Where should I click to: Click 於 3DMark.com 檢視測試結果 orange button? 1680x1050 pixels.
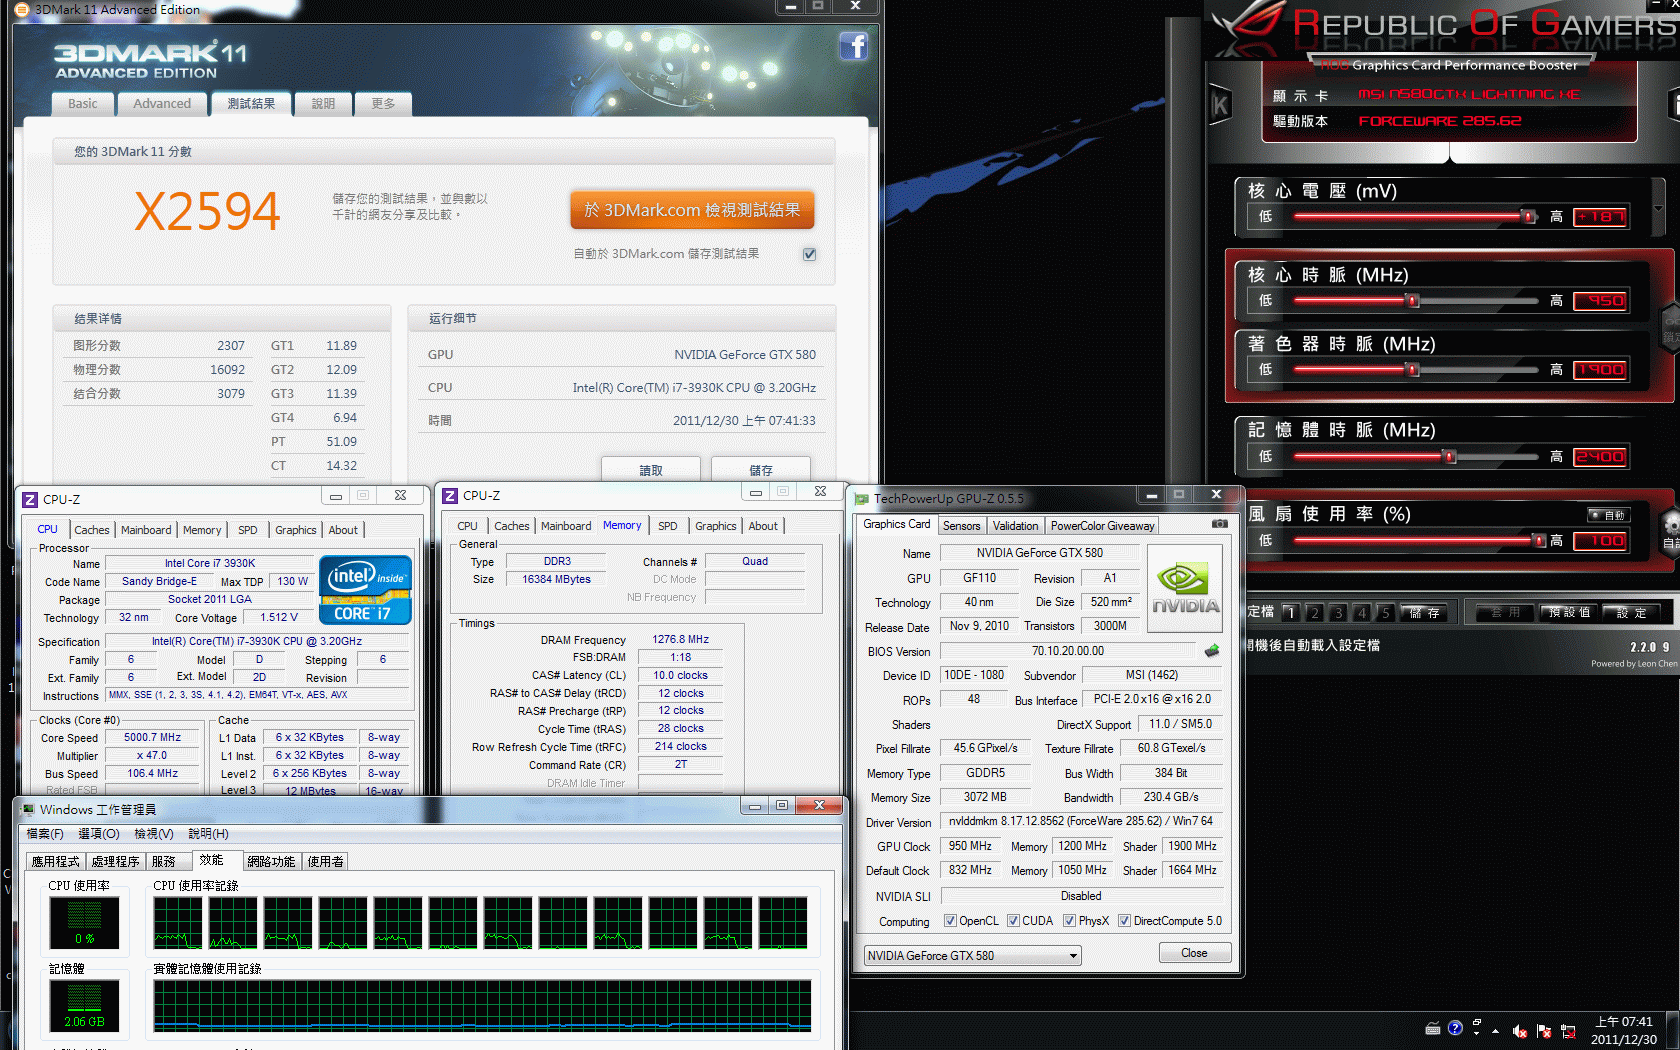point(692,210)
